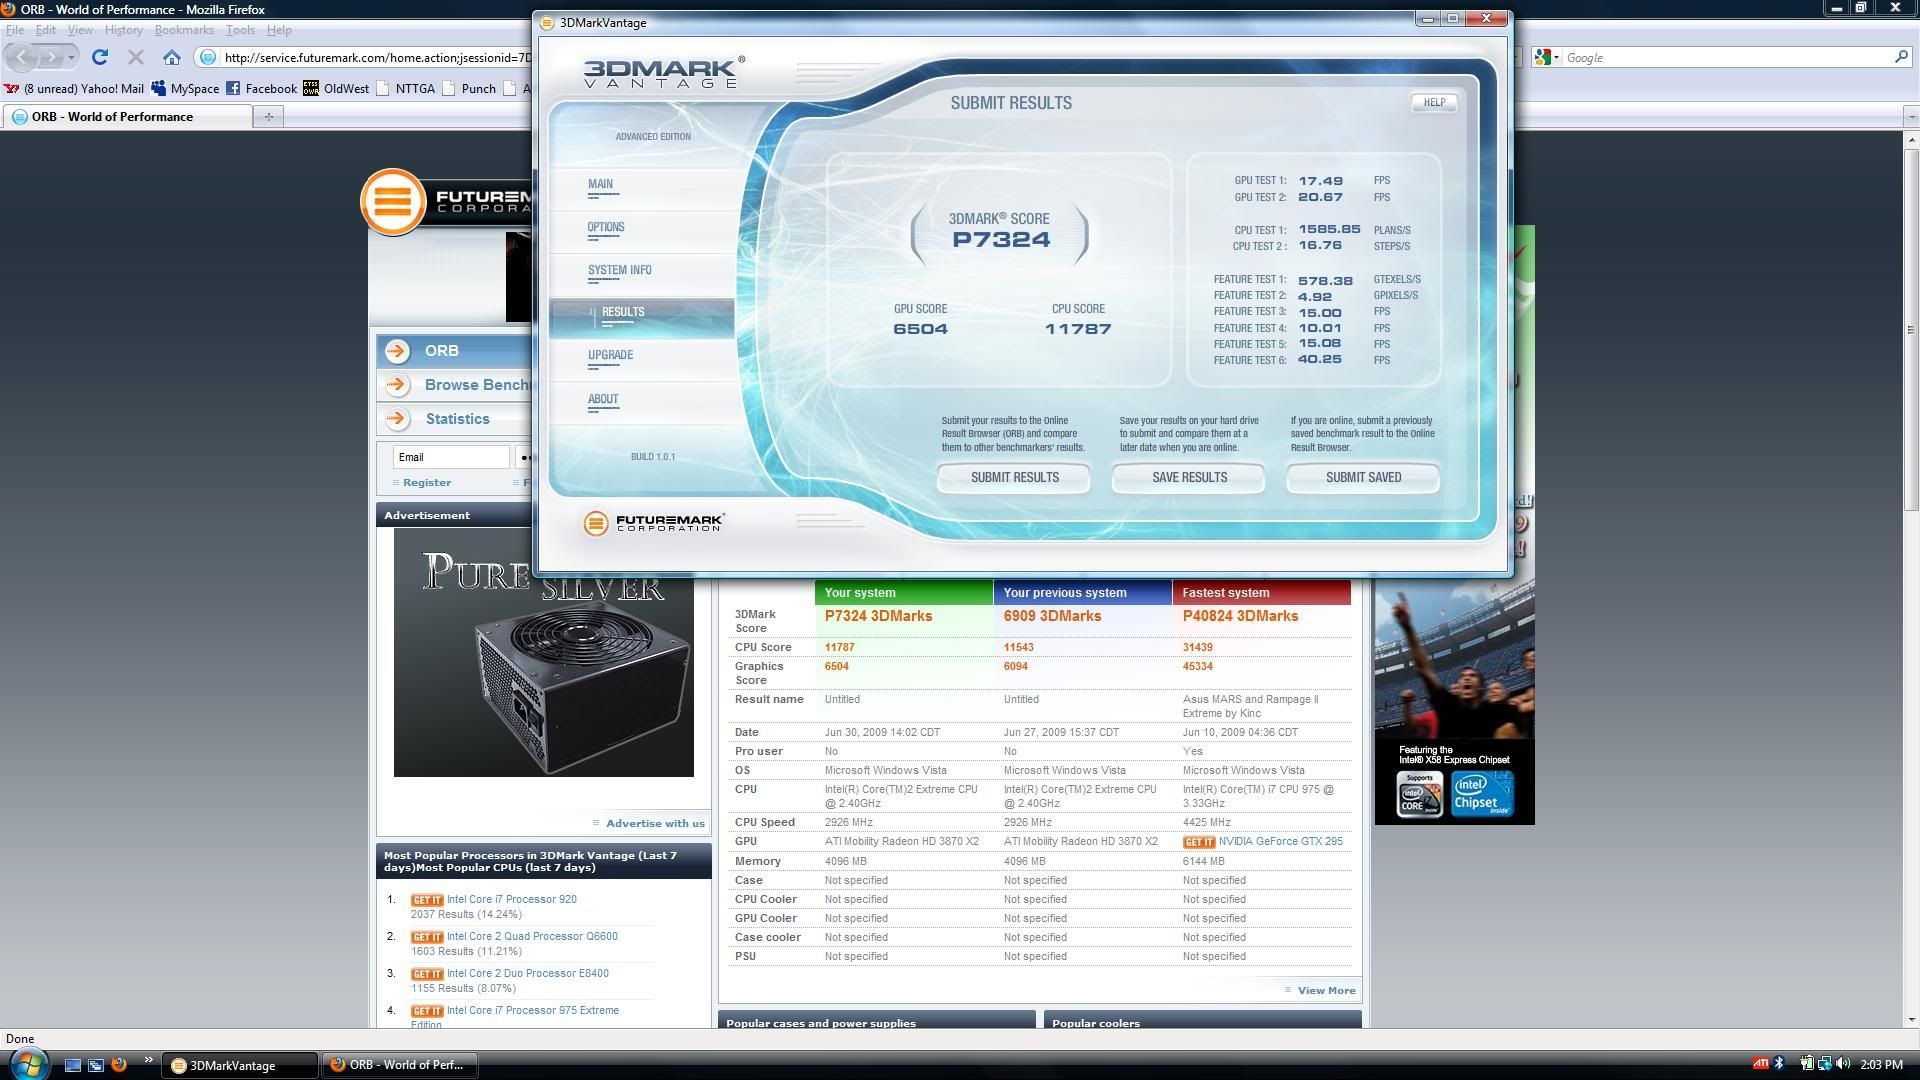Viewport: 1920px width, 1080px height.
Task: Click the Advertise with us link
Action: coord(655,824)
